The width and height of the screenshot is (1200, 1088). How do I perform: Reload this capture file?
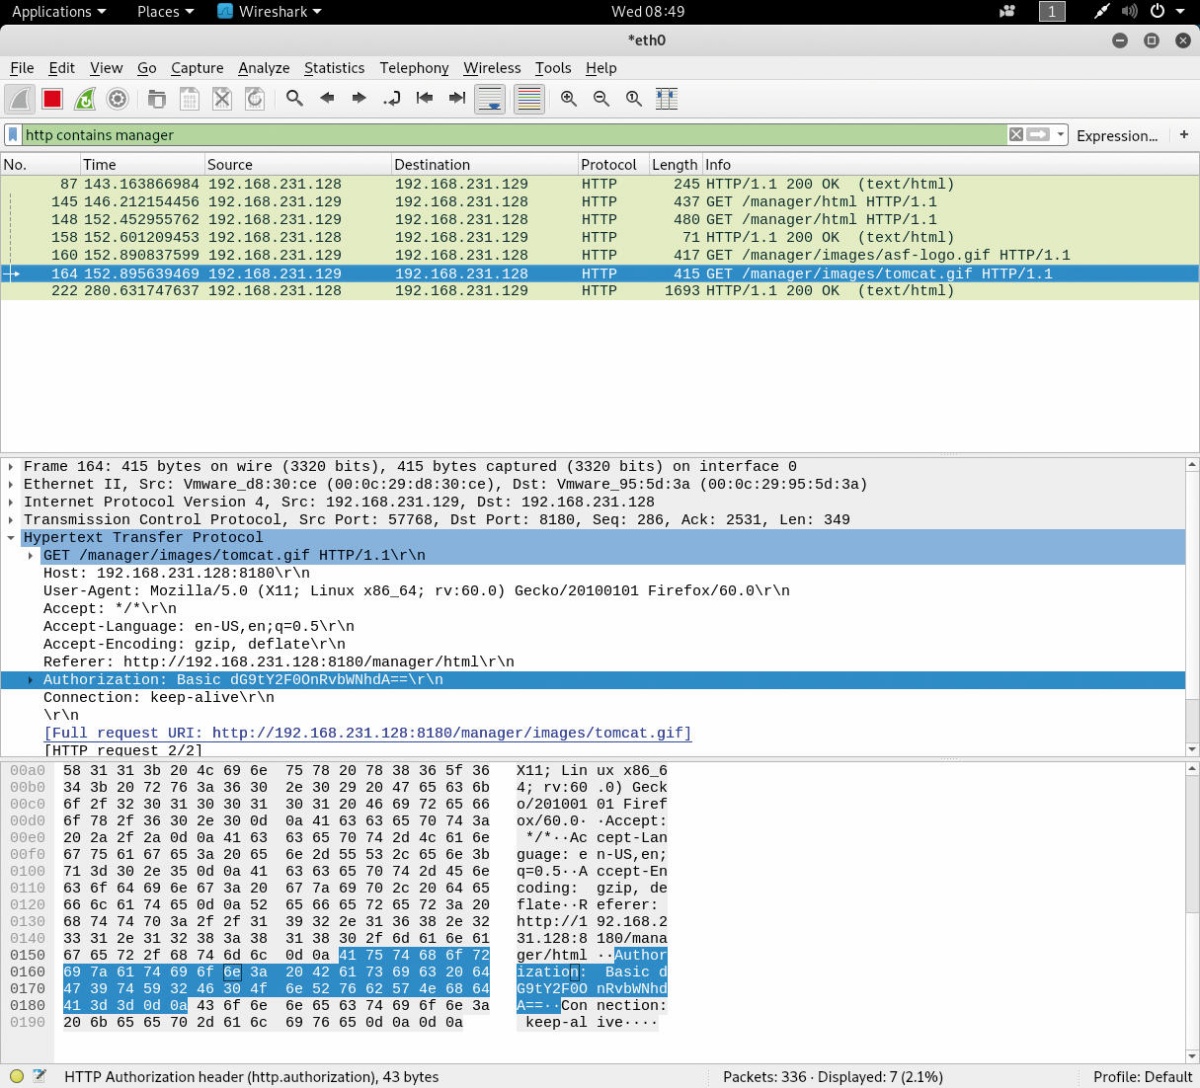tap(255, 98)
